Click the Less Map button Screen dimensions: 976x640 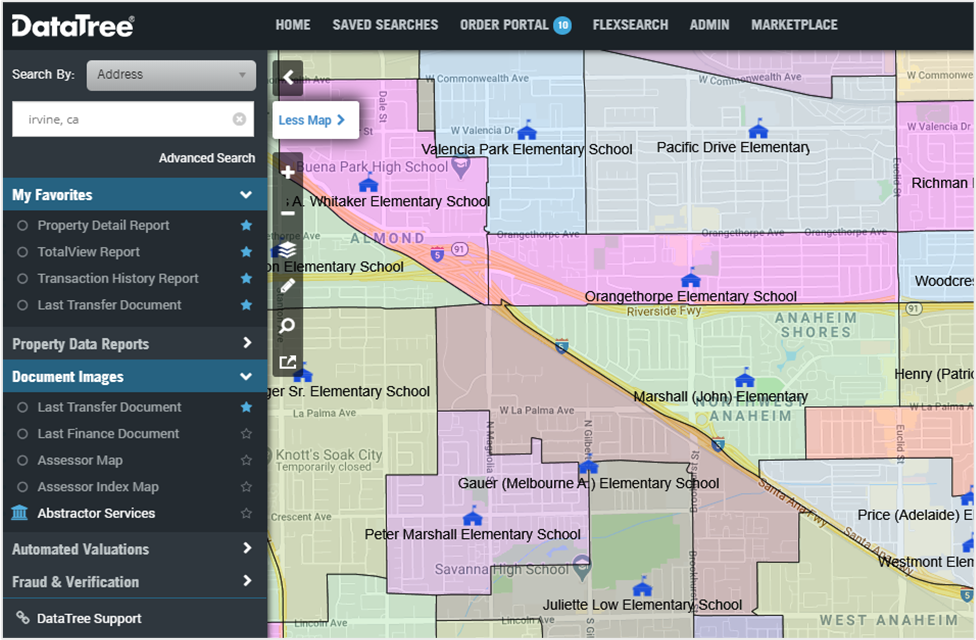[311, 120]
